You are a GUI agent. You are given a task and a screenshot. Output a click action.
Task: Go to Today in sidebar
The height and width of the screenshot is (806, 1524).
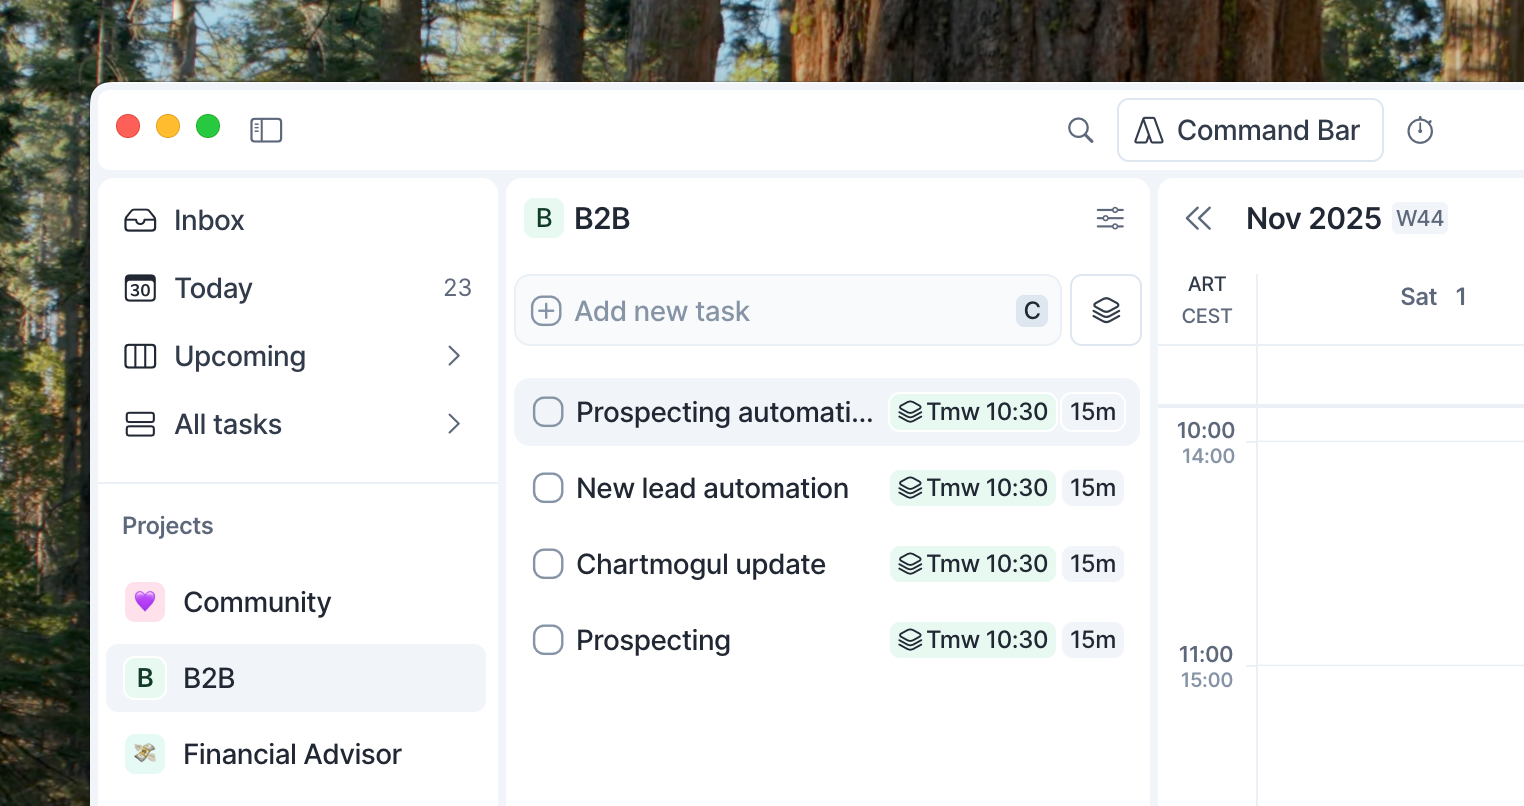[212, 288]
